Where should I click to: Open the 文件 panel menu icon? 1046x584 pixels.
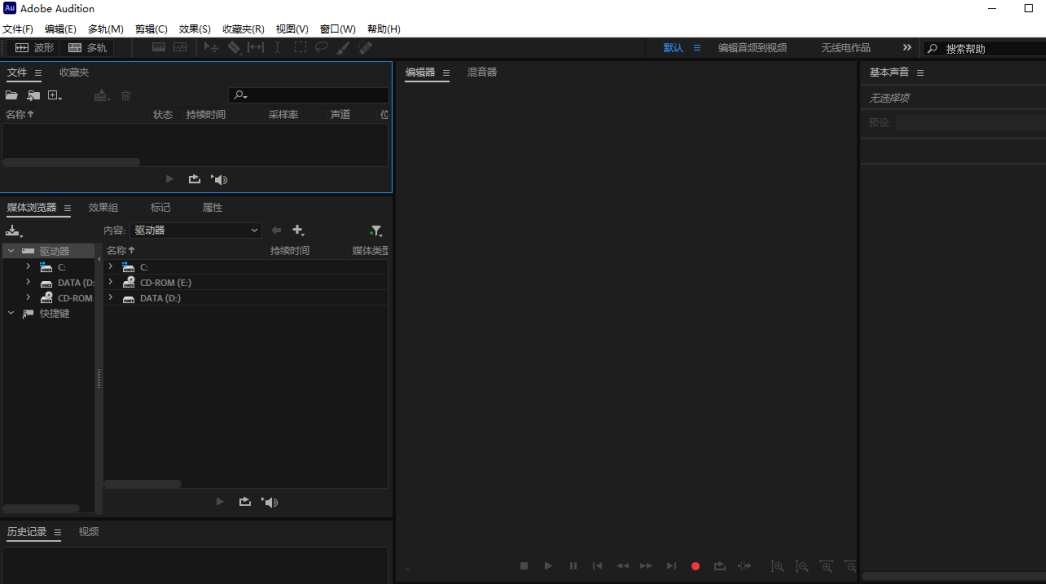[38, 73]
